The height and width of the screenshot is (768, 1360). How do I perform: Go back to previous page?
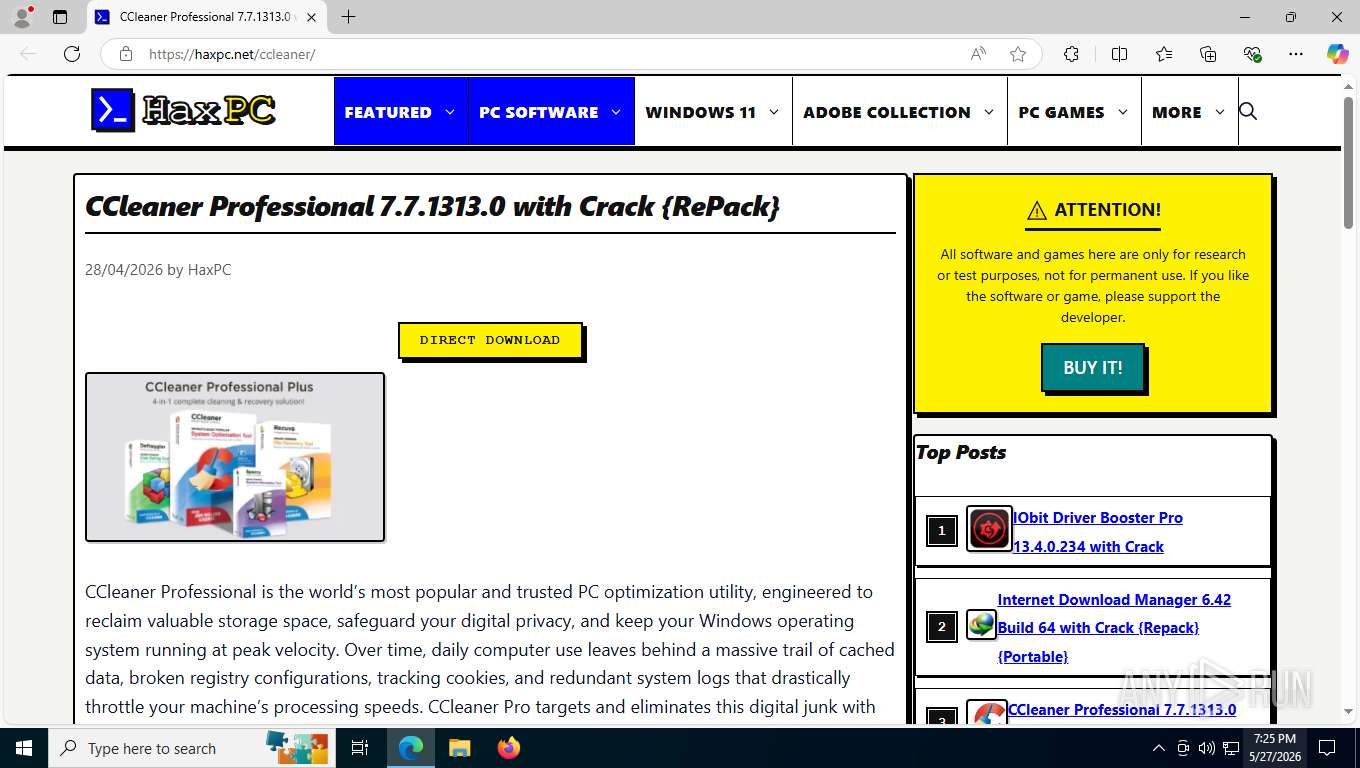click(28, 54)
